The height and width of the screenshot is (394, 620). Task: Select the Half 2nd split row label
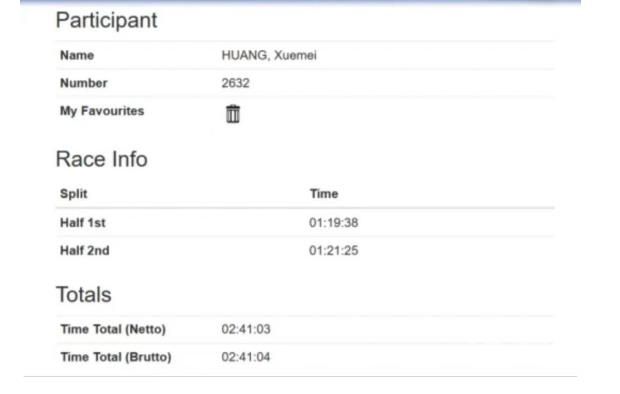[85, 250]
